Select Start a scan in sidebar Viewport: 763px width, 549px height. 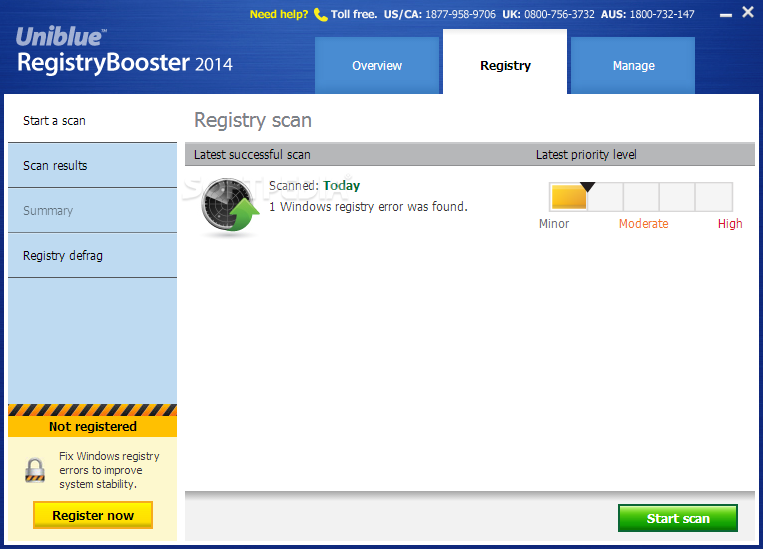coord(92,121)
